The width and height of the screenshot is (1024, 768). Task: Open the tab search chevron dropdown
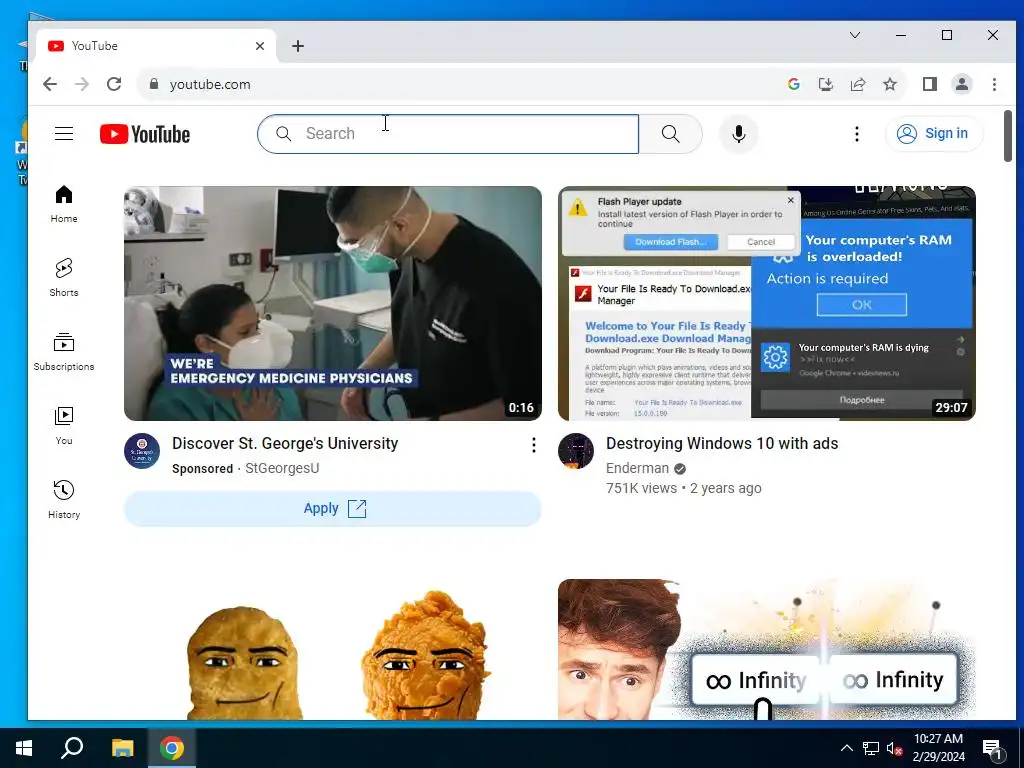855,35
